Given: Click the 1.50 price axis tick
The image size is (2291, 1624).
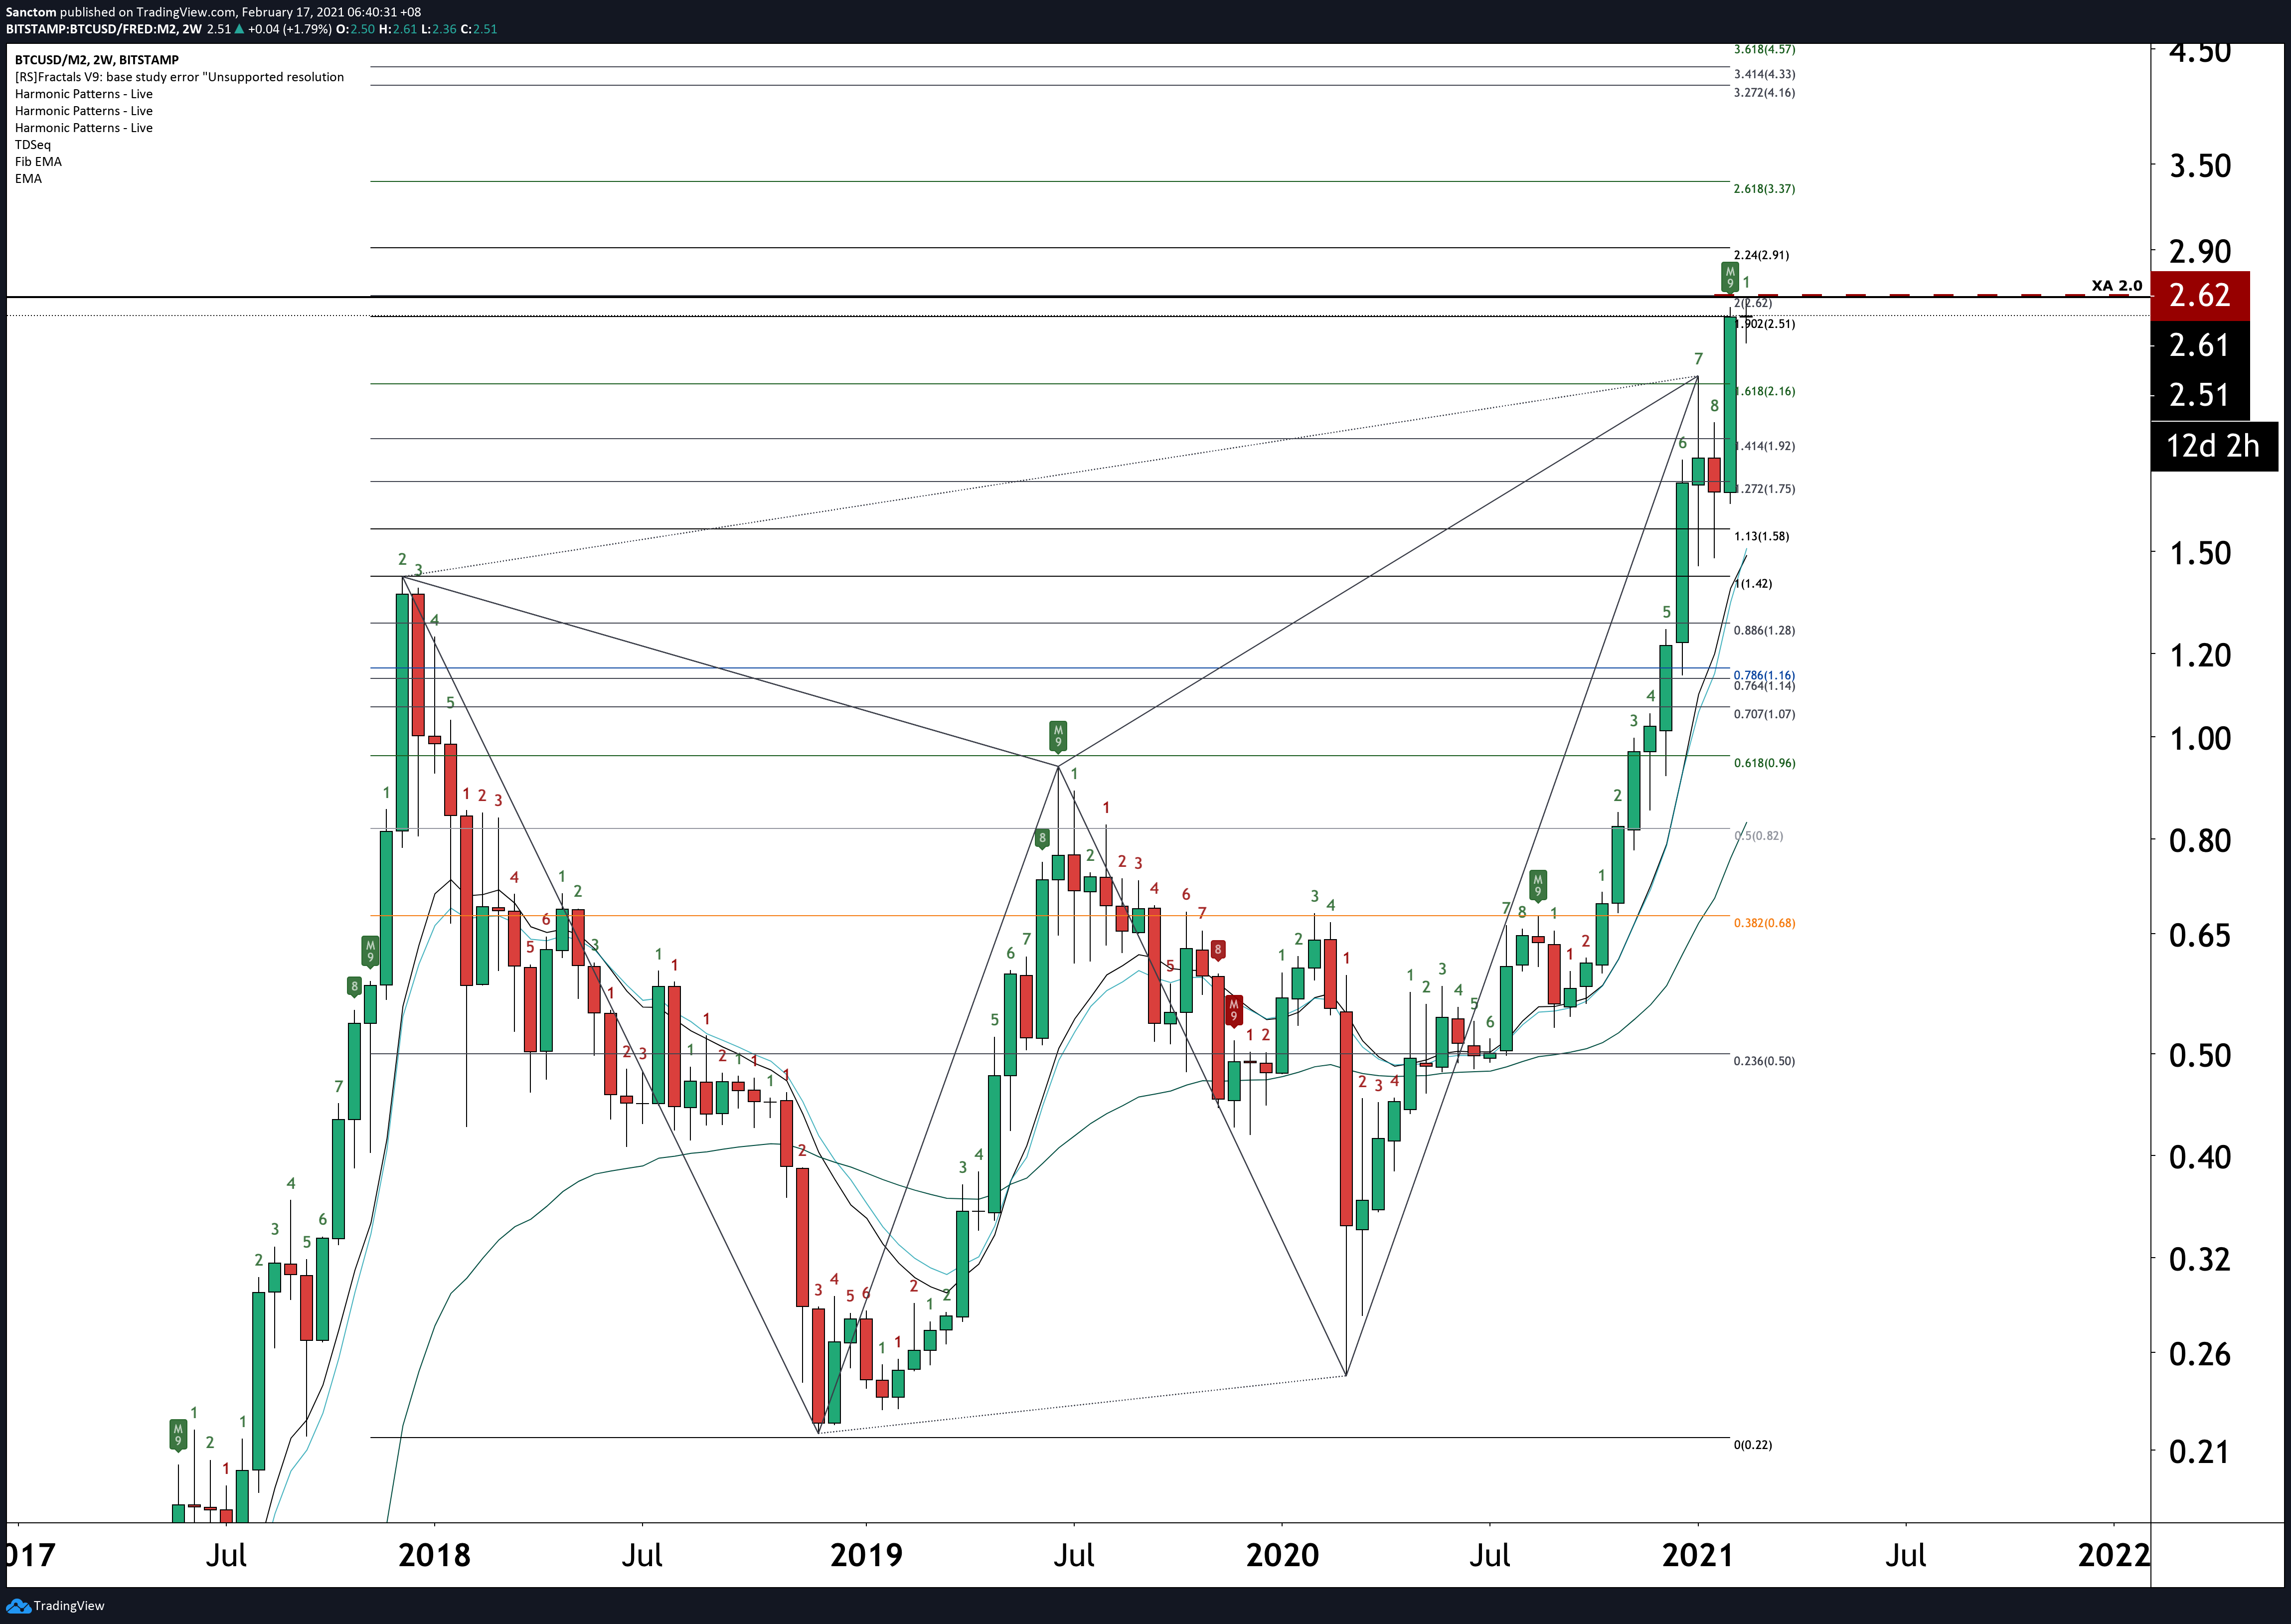Looking at the screenshot, I should [x=2199, y=553].
